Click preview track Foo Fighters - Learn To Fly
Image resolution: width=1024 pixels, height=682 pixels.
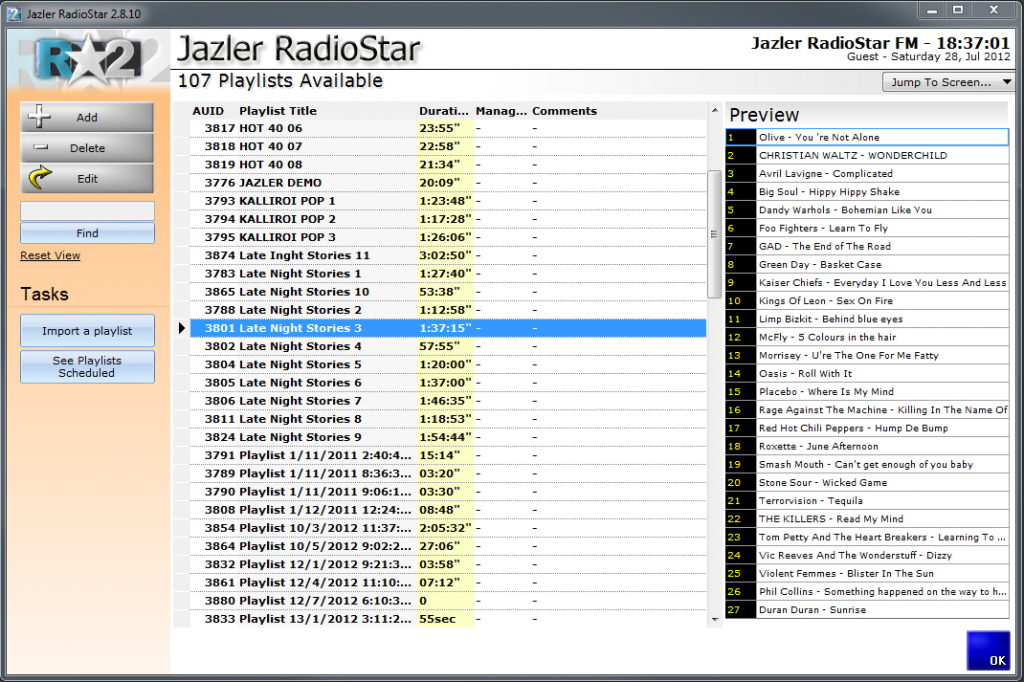(867, 228)
